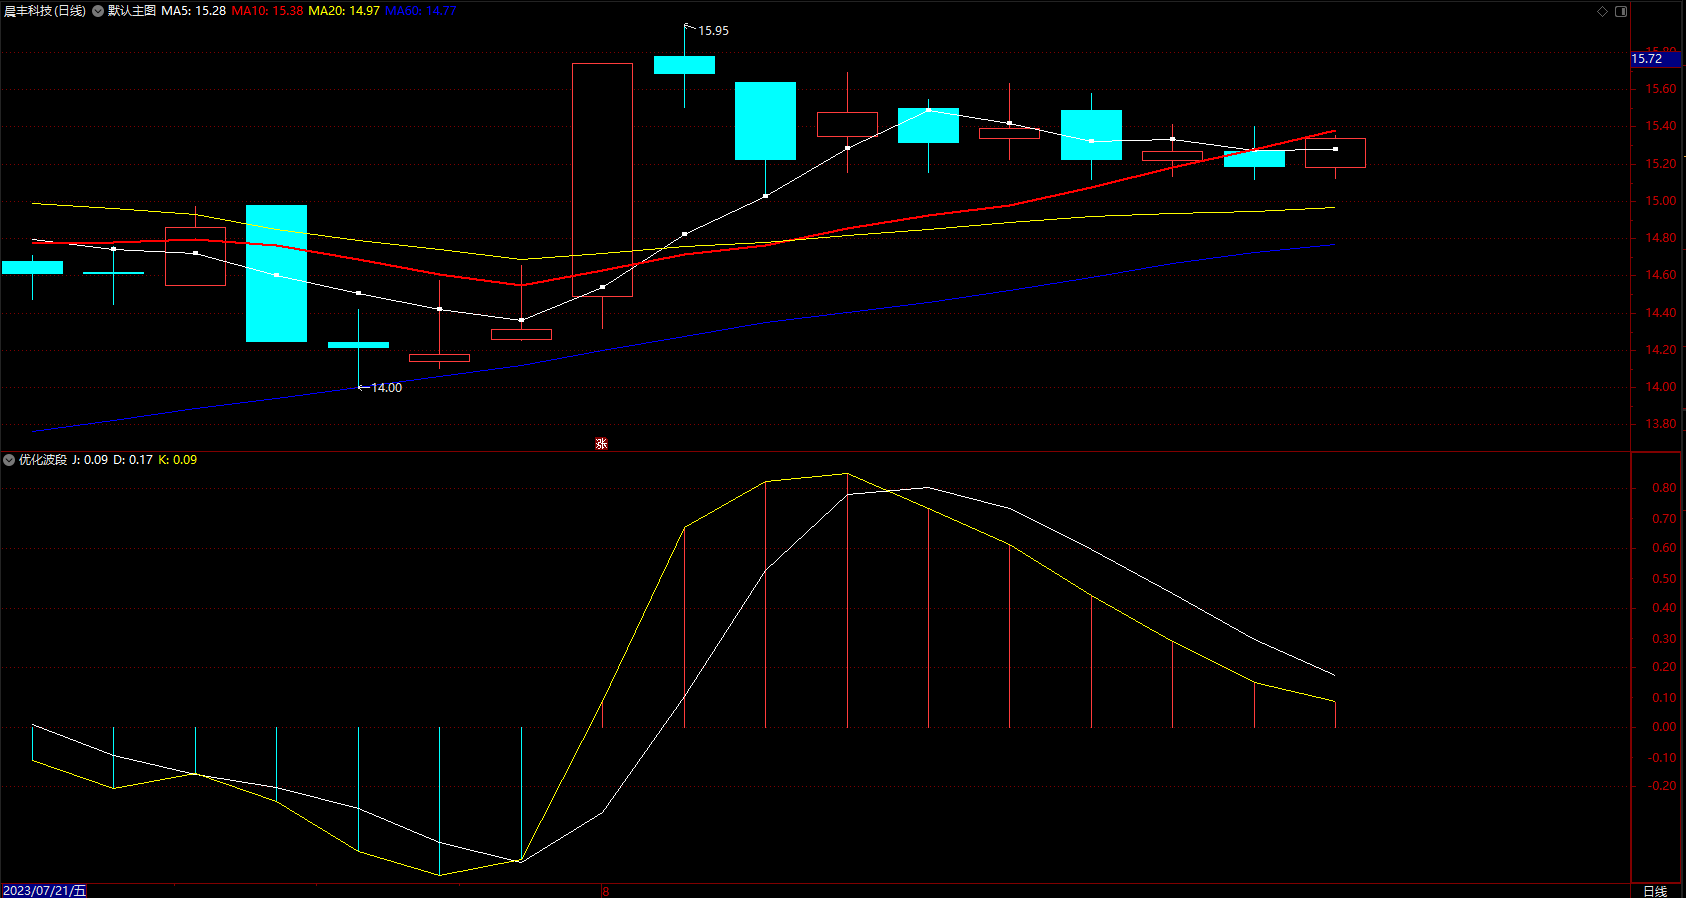Click the MA5: 15.28 indicator label
1686x898 pixels.
[x=193, y=11]
